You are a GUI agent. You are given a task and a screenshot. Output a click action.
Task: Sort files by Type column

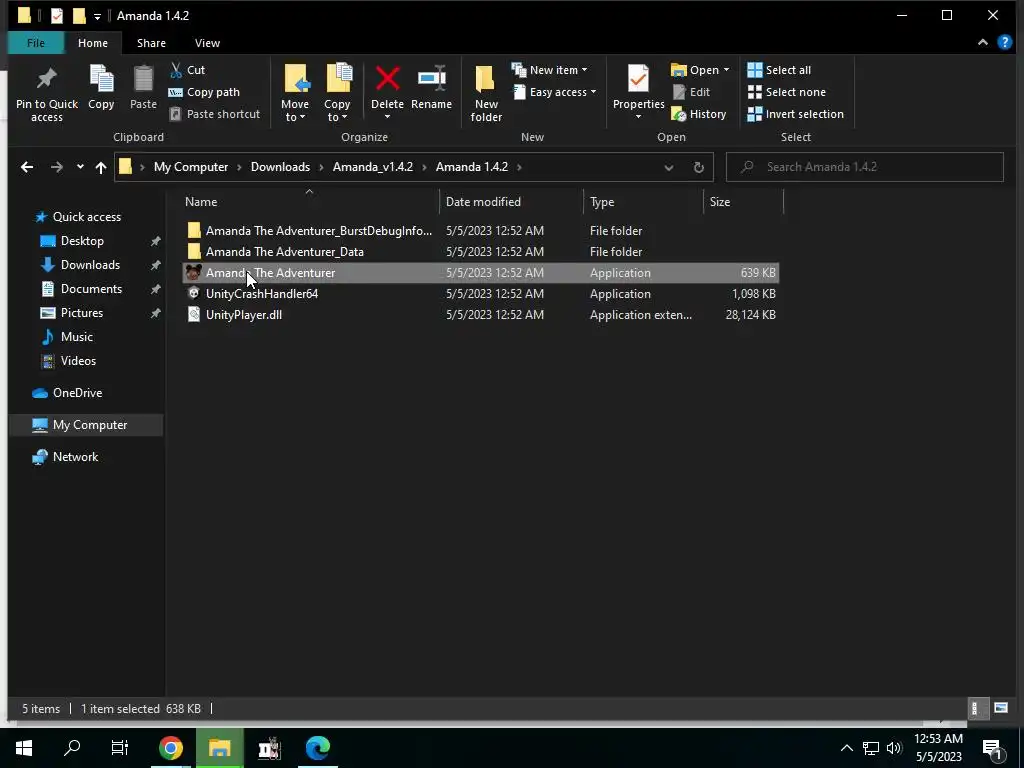643,202
